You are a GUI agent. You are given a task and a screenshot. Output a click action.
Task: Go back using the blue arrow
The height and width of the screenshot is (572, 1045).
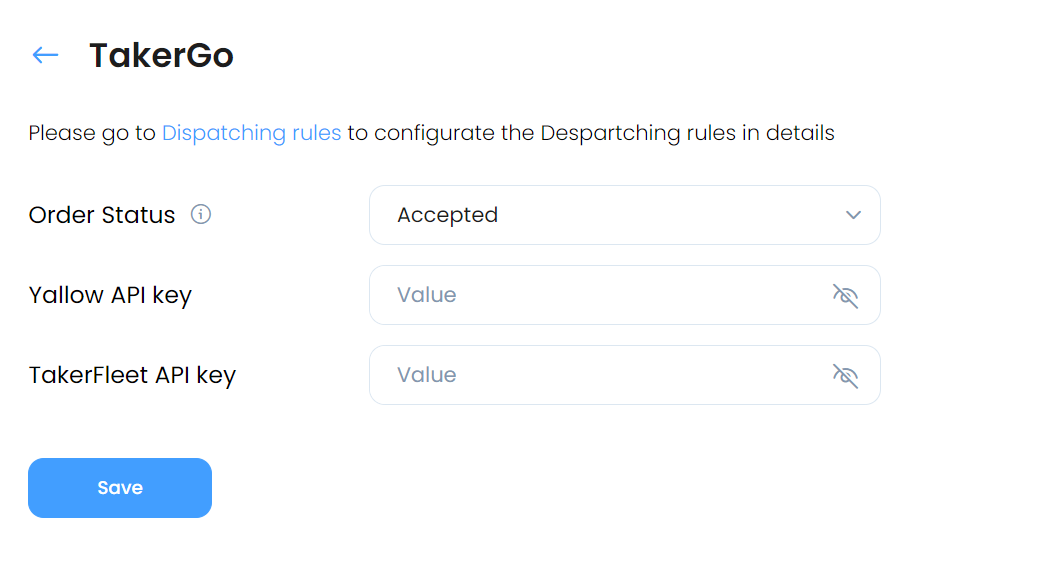click(45, 55)
